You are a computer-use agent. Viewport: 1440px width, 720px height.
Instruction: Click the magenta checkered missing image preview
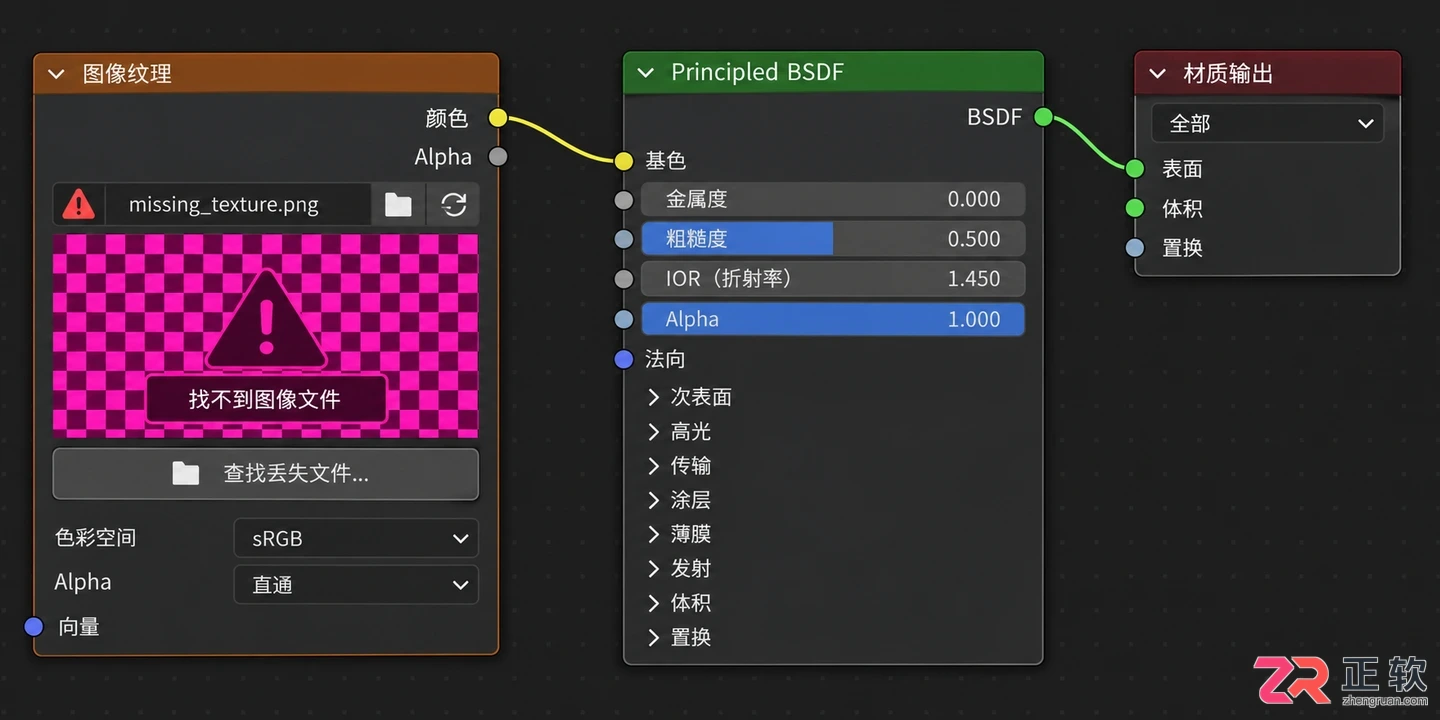pos(265,336)
